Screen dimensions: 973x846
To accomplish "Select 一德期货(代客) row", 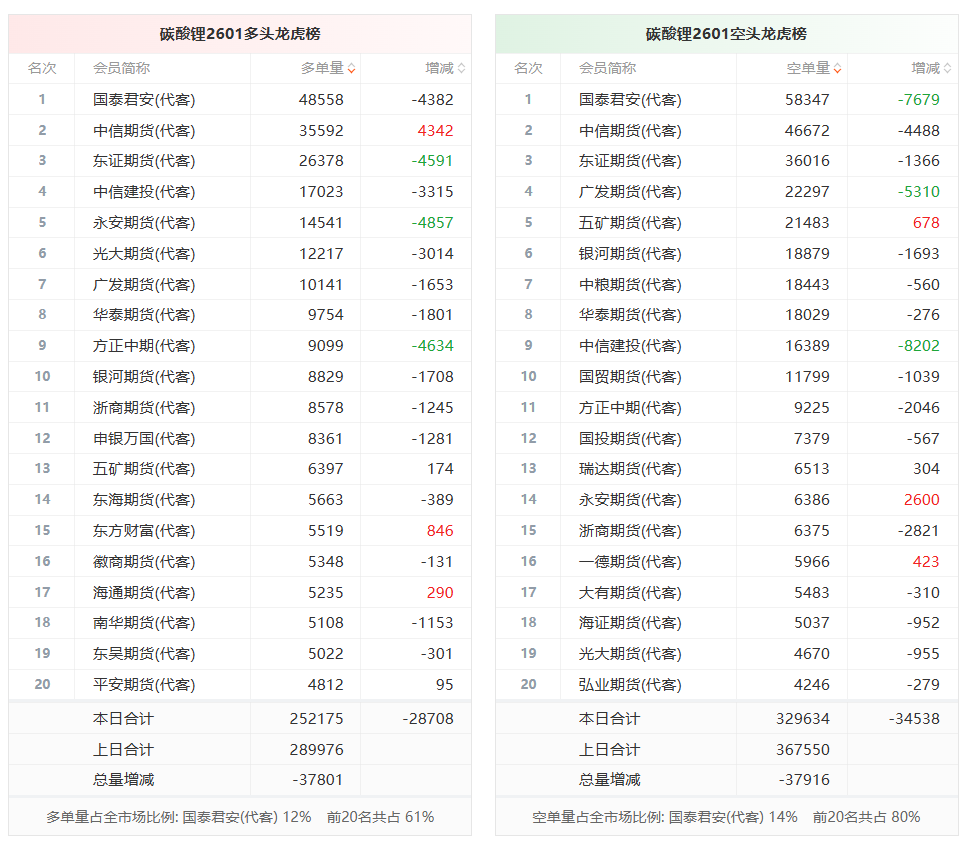I will point(727,561).
